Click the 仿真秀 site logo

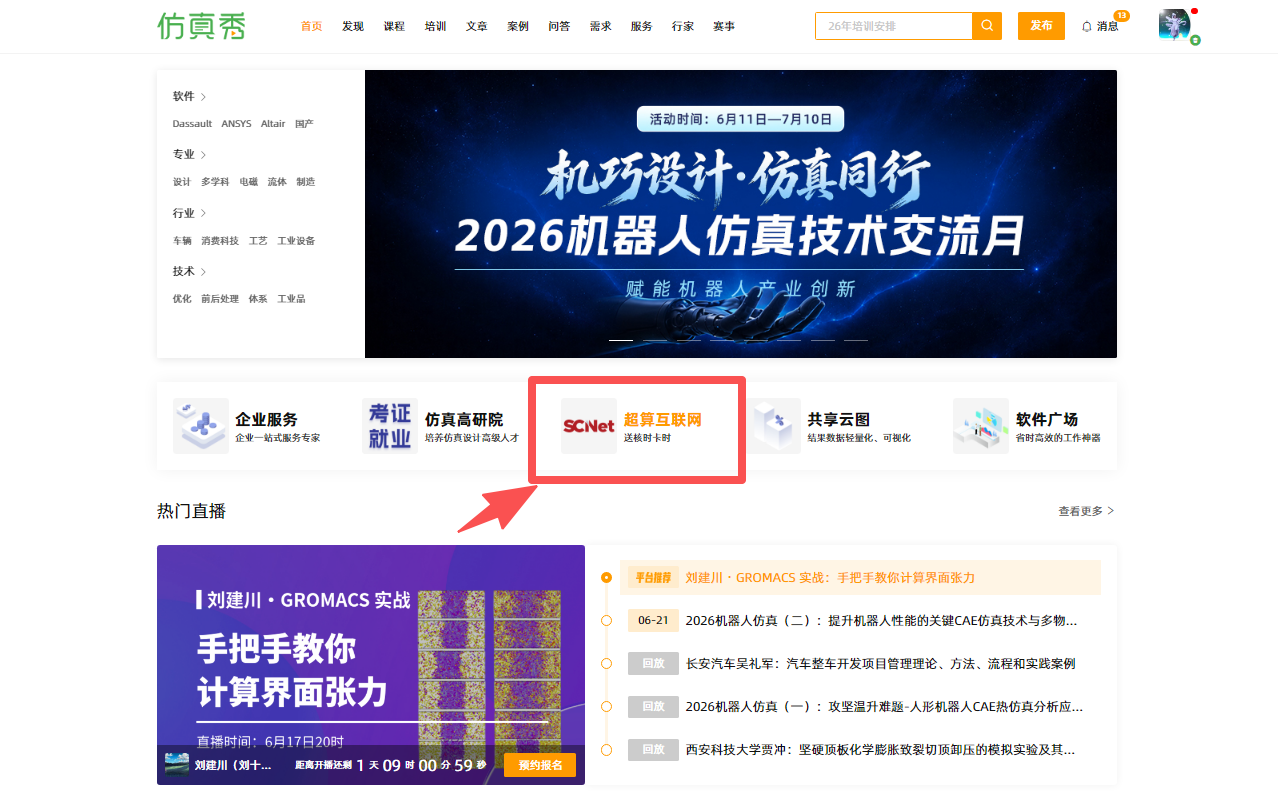pyautogui.click(x=200, y=26)
